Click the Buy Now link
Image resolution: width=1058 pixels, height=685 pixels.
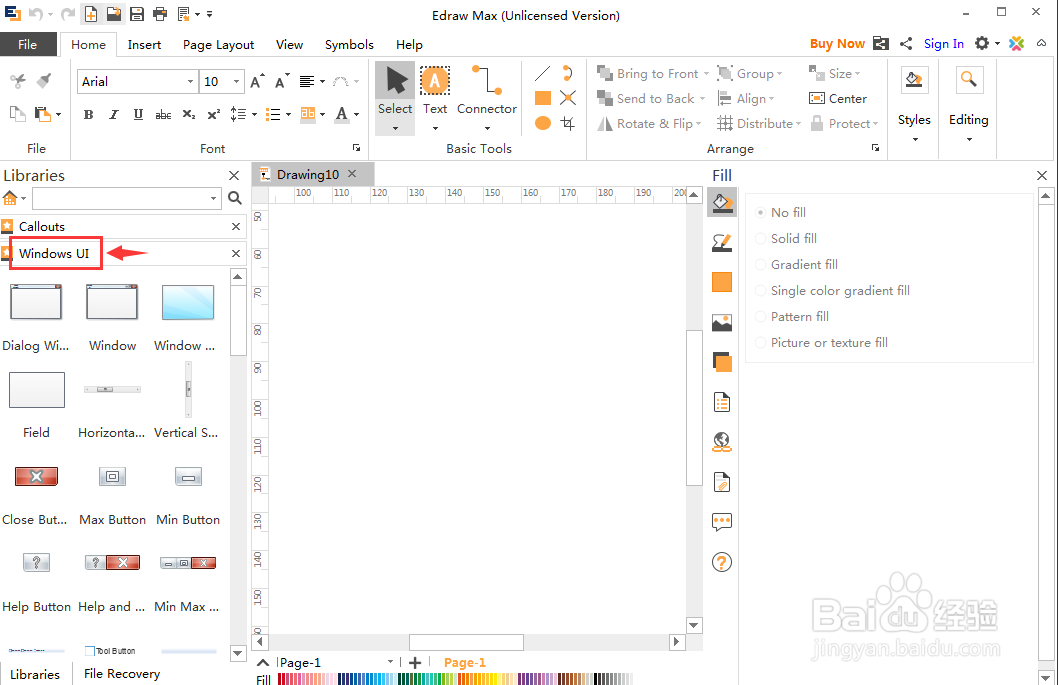click(x=837, y=44)
